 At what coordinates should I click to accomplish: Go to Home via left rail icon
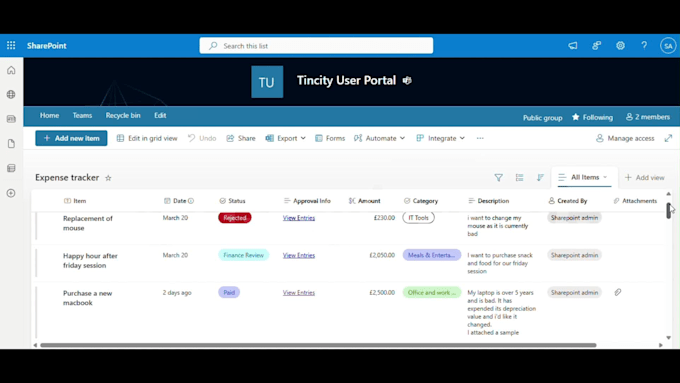coord(11,70)
